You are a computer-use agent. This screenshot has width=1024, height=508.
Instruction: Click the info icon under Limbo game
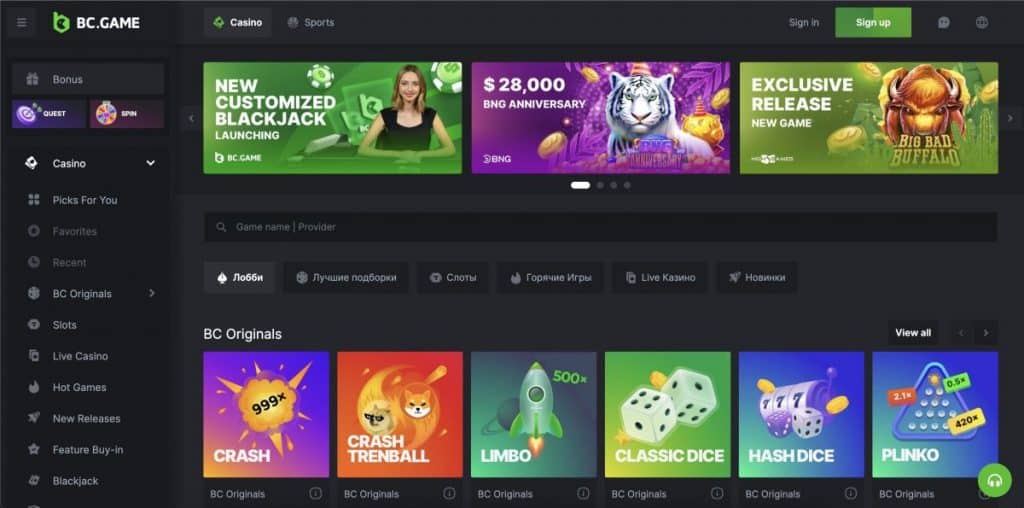(583, 494)
